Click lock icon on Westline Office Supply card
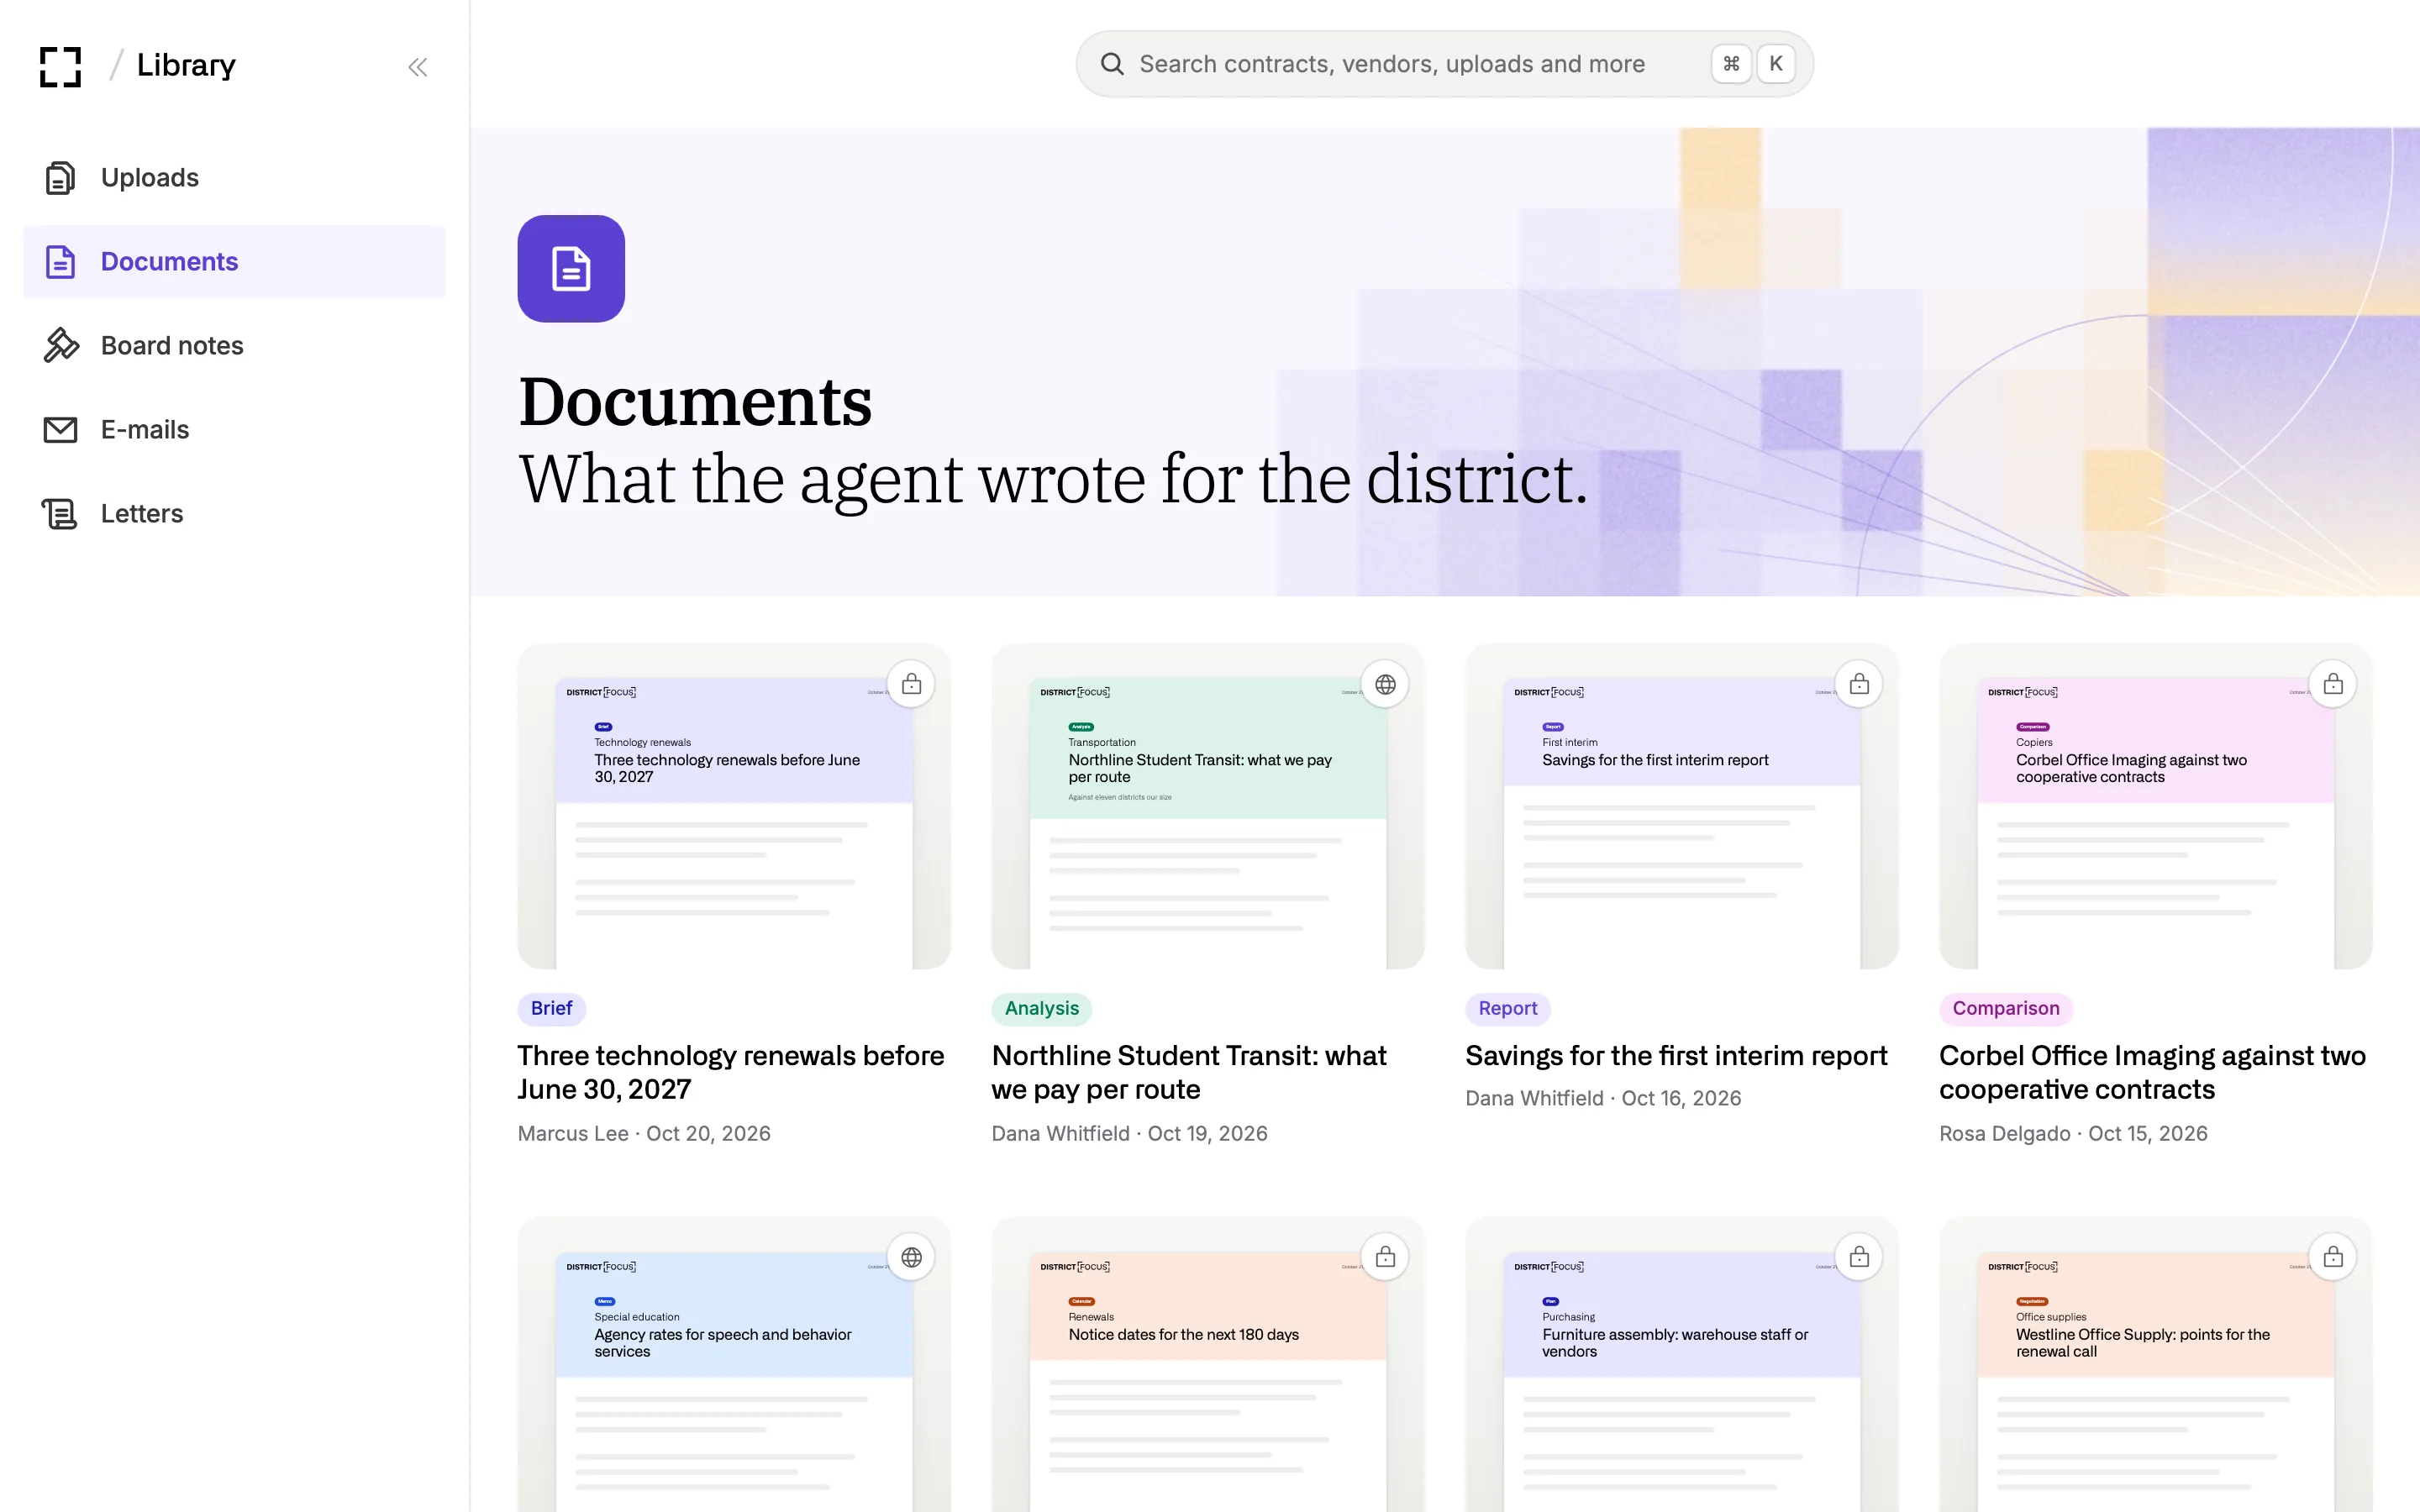2420x1512 pixels. (2333, 1257)
